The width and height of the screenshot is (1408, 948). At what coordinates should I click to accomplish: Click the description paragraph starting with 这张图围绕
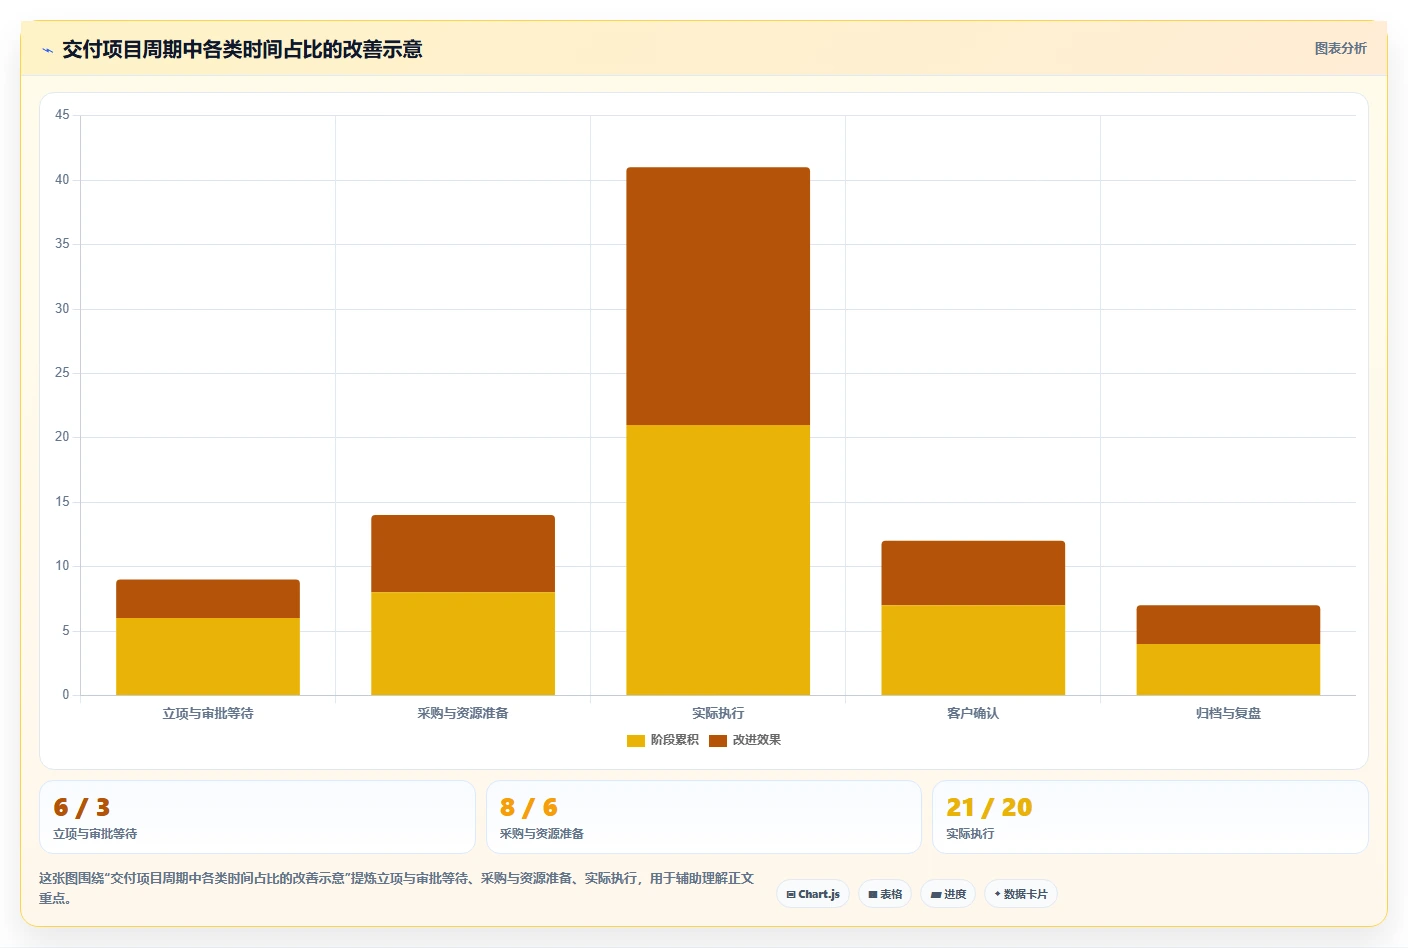click(x=397, y=888)
